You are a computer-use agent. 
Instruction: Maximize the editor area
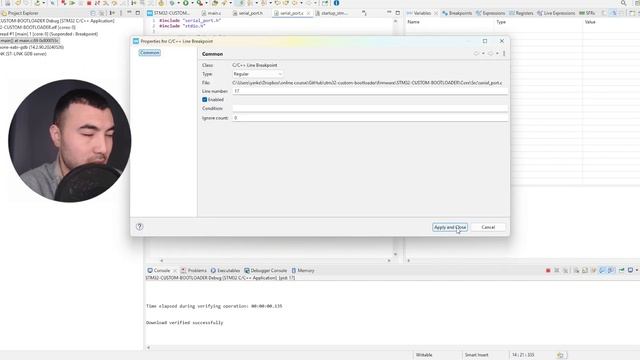pyautogui.click(x=398, y=13)
